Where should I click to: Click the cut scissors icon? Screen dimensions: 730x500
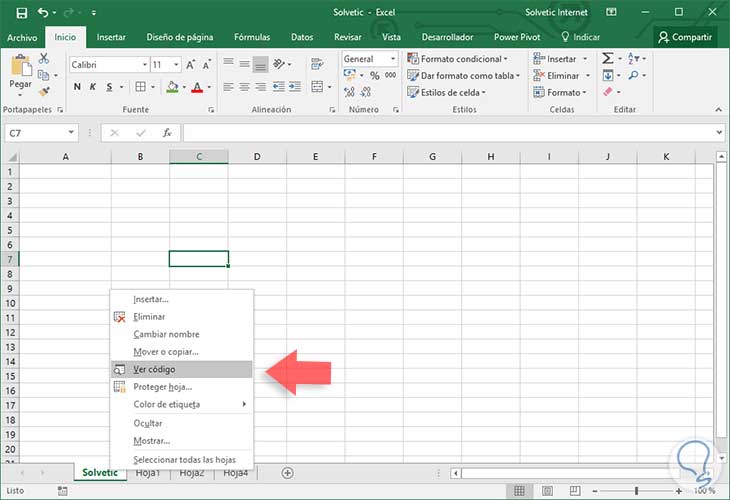45,59
